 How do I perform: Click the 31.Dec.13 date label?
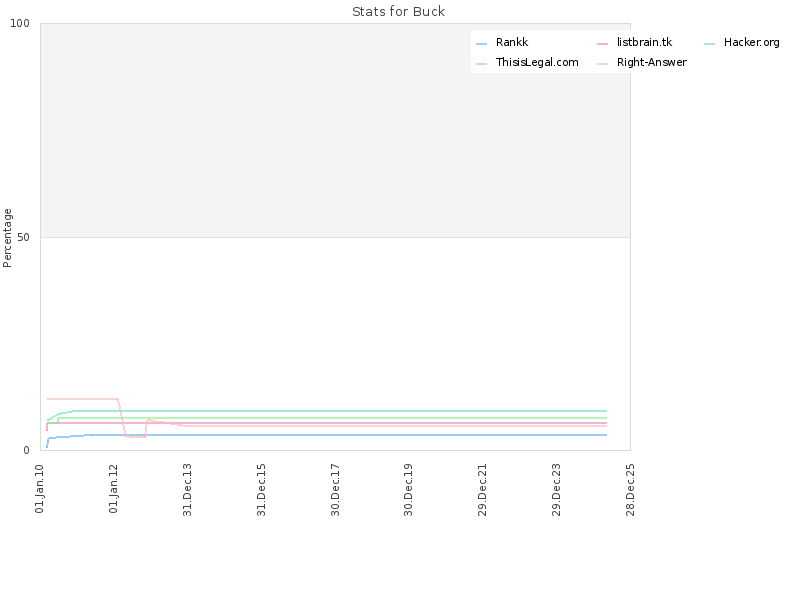(x=187, y=489)
